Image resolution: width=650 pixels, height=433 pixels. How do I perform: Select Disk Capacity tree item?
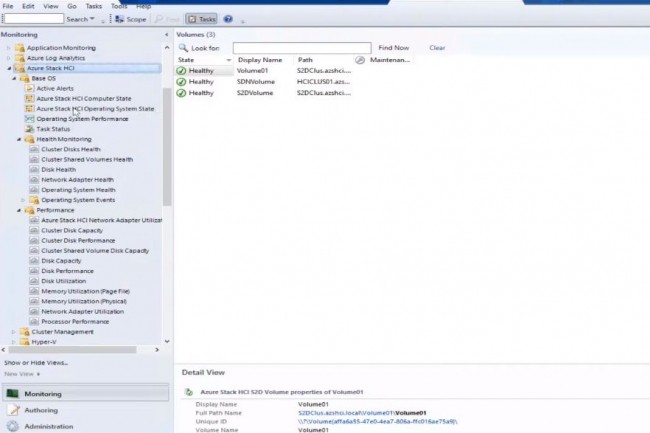pyautogui.click(x=61, y=261)
